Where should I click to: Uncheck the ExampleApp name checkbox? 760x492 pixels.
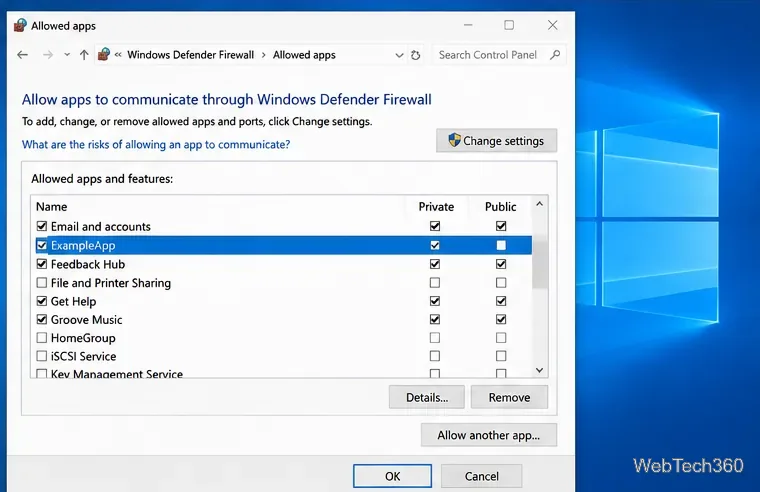point(42,245)
